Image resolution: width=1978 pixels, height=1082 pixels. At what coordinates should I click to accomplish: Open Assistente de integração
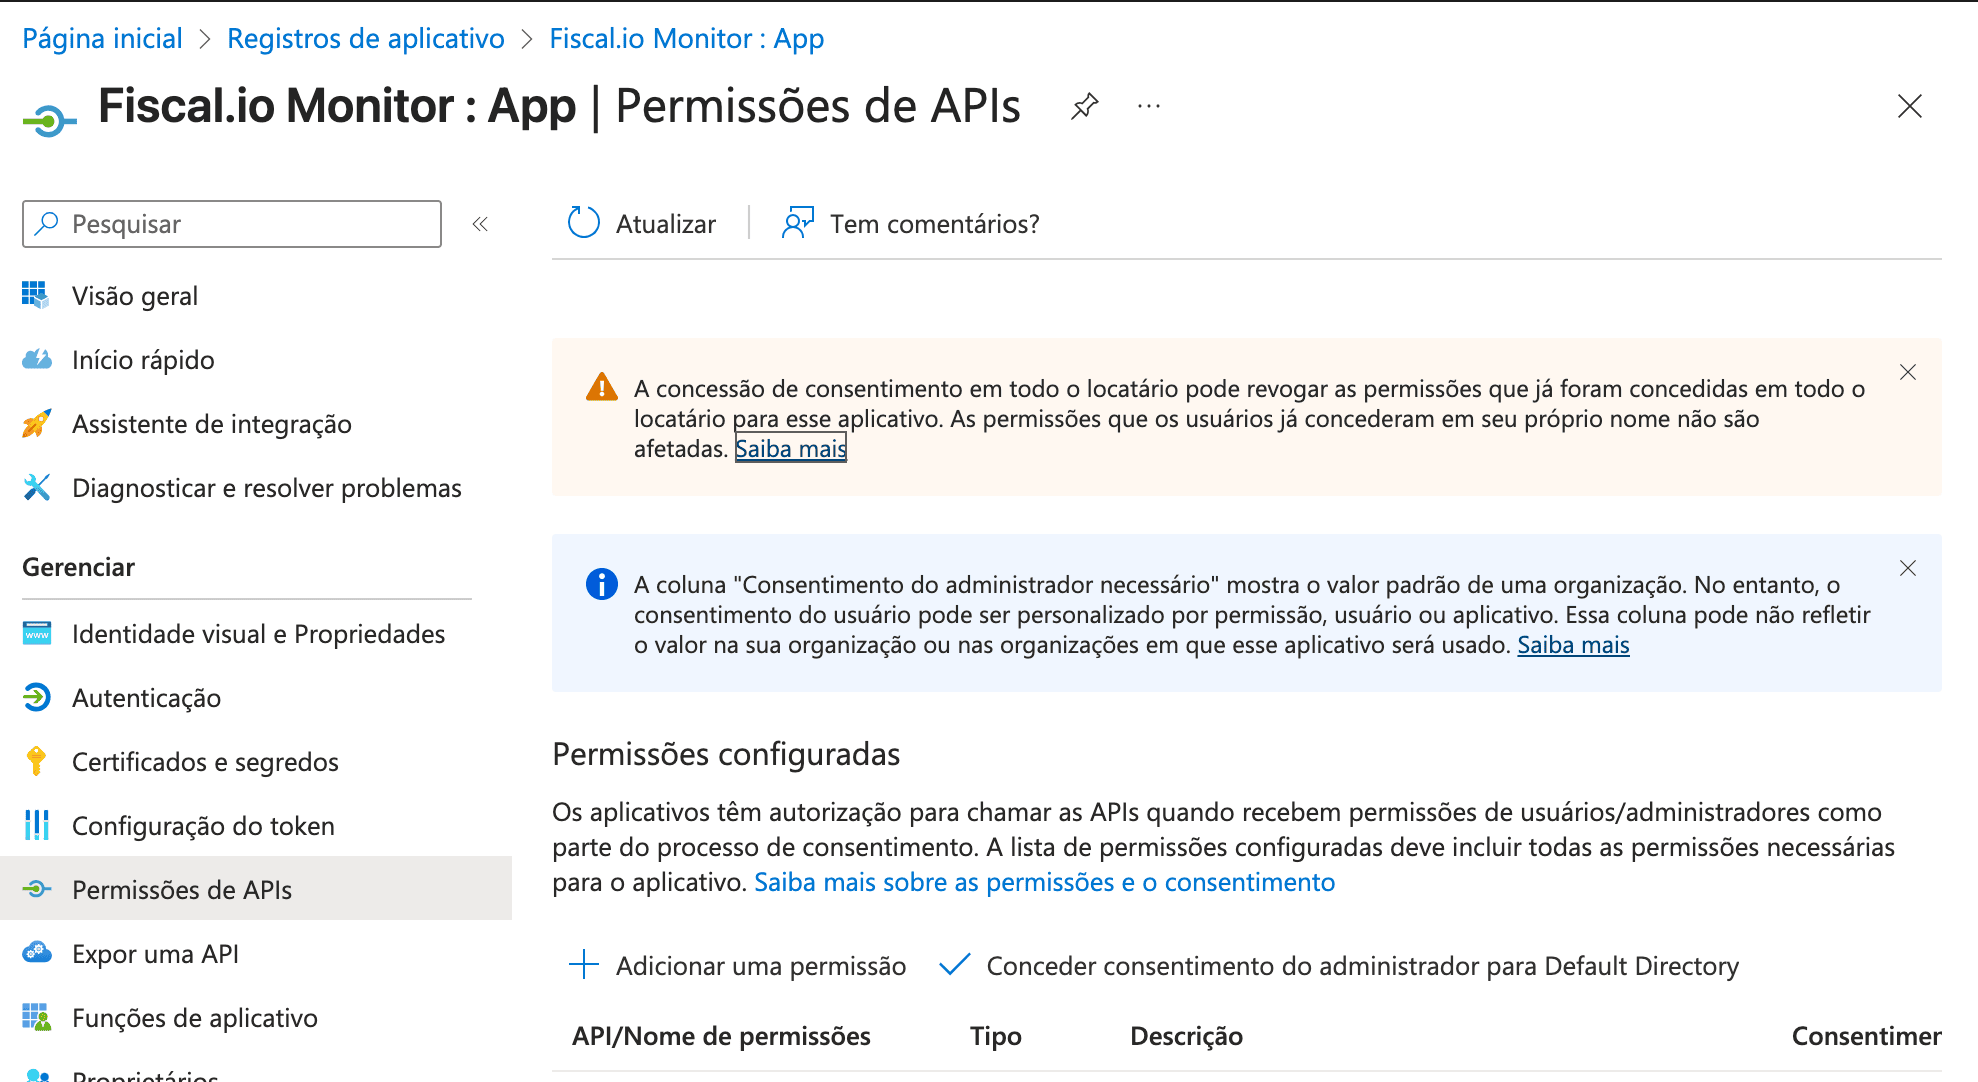click(212, 424)
